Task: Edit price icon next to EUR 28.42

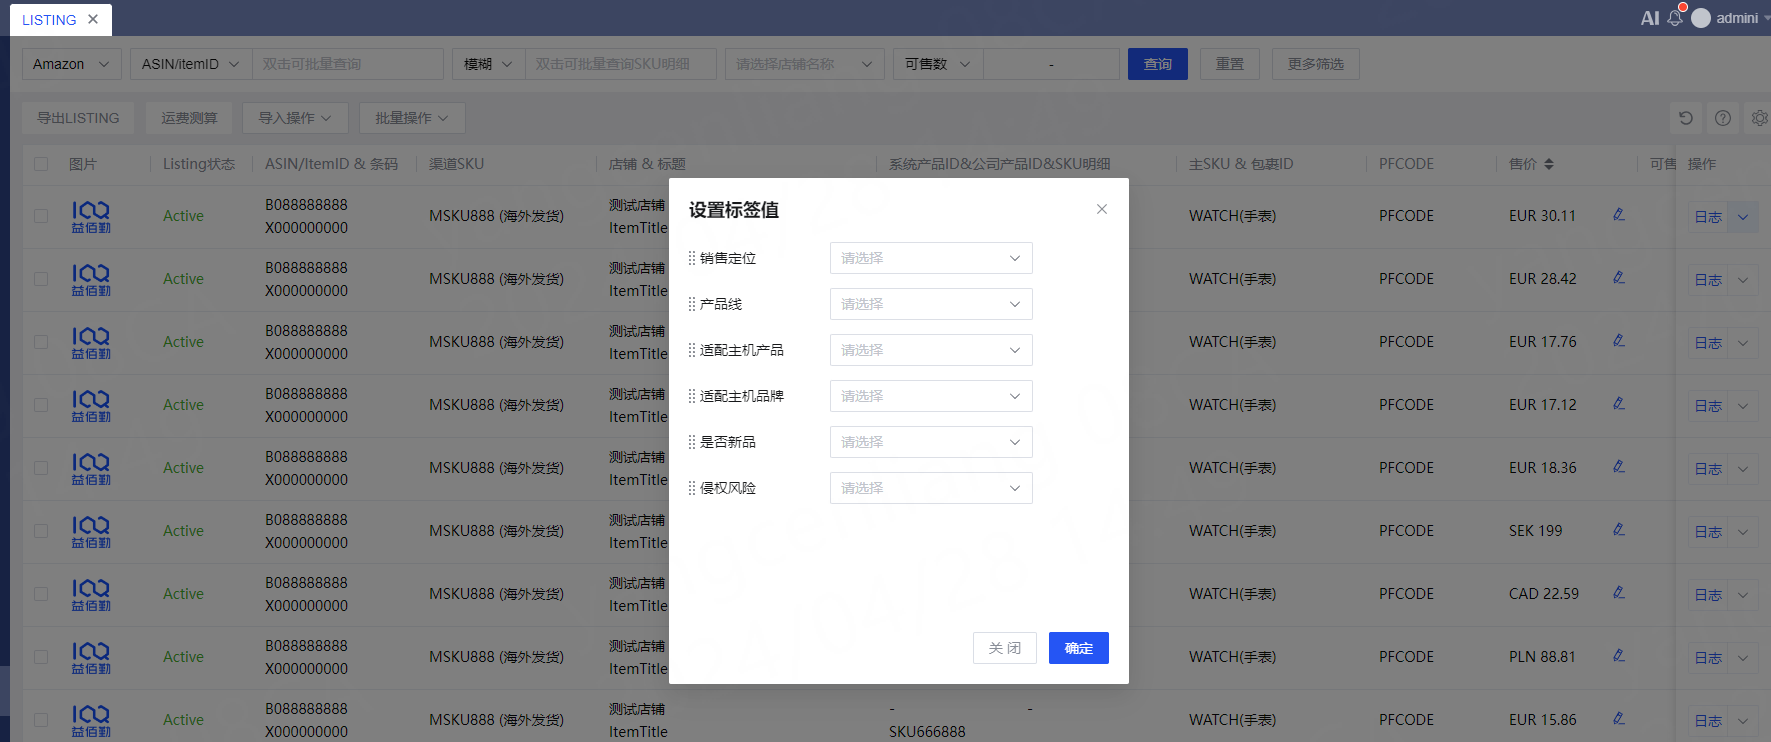Action: [x=1619, y=277]
